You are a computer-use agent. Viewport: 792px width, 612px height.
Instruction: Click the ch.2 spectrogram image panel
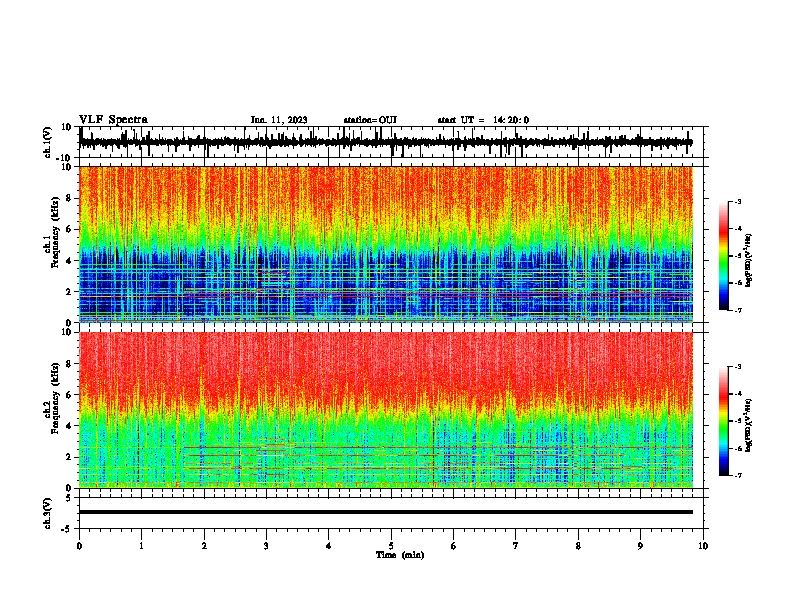[x=386, y=410]
